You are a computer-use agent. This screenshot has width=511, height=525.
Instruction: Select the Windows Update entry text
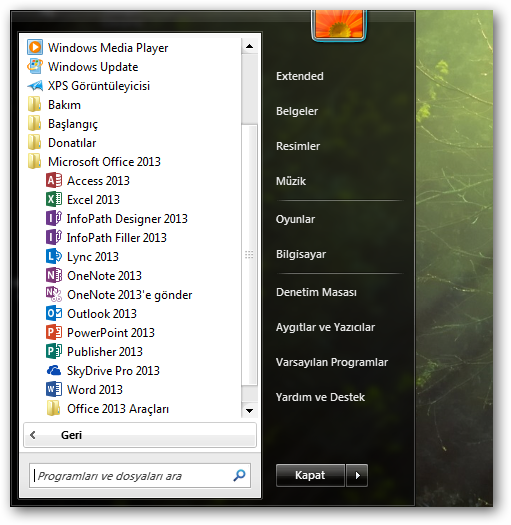93,67
